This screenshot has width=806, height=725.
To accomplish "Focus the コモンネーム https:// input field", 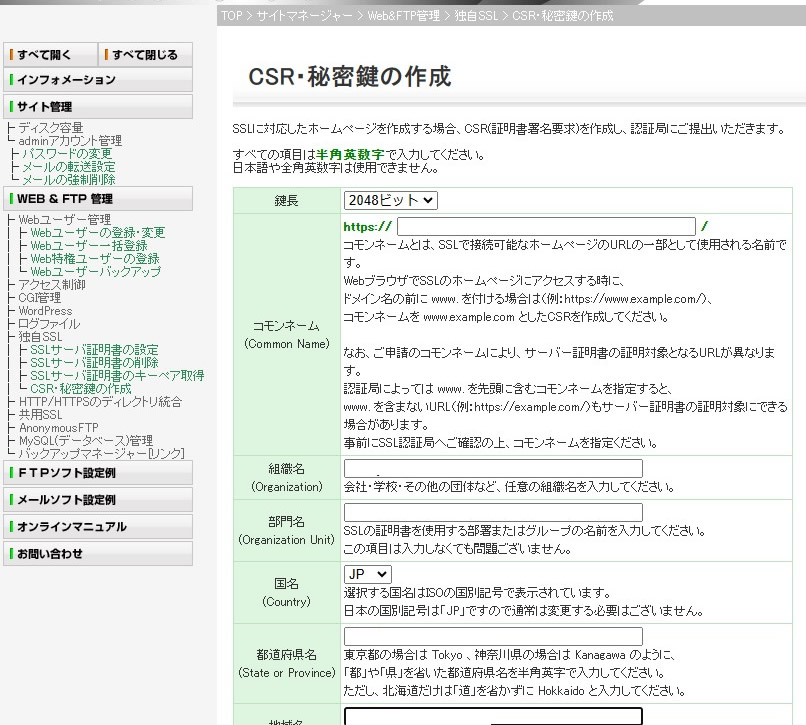I will coord(546,226).
